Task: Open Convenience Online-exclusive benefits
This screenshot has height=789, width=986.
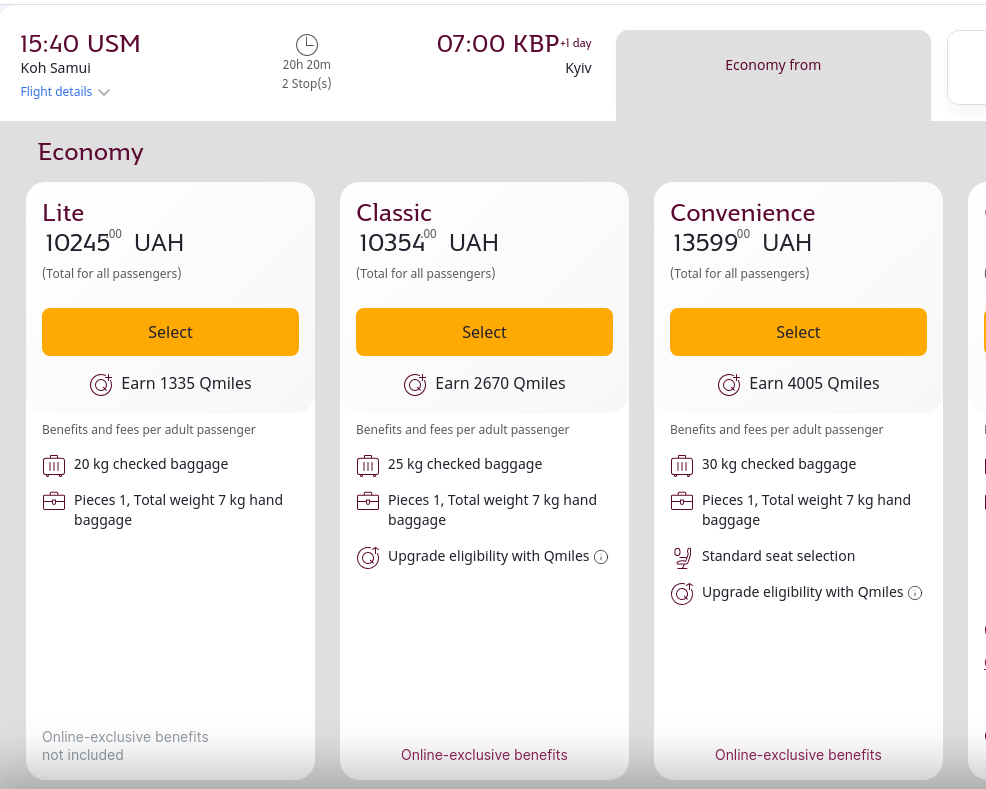Action: click(798, 755)
